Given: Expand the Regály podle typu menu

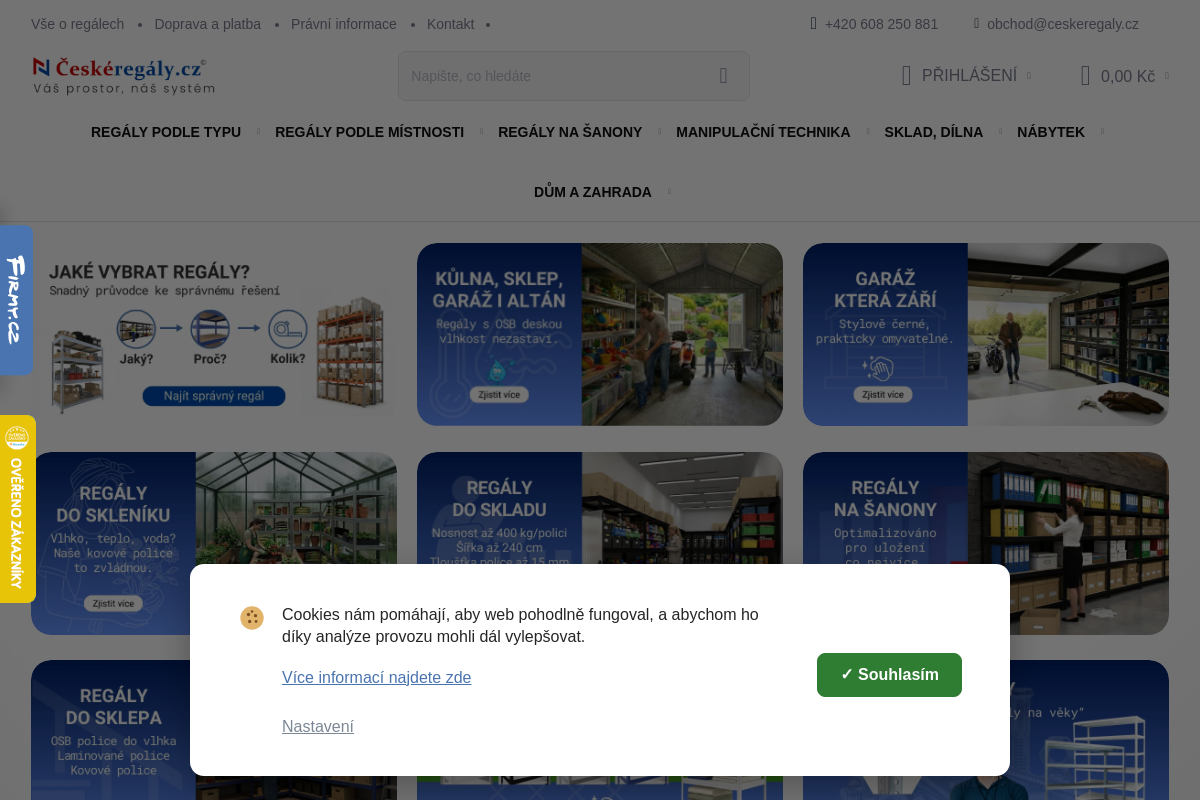Looking at the screenshot, I should pos(166,132).
